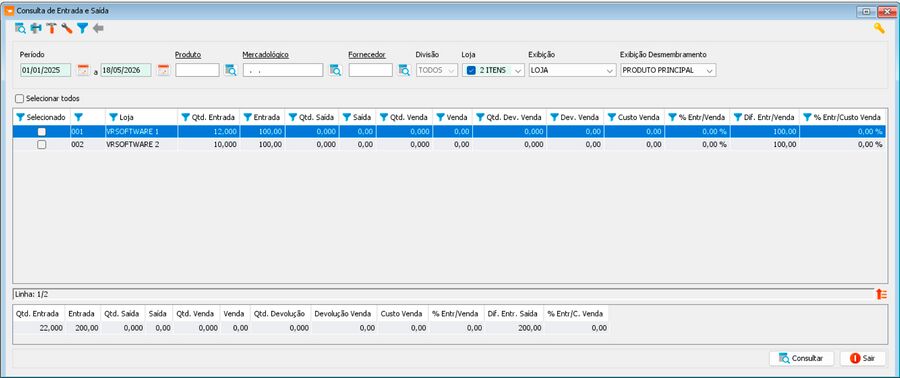The image size is (900, 378).
Task: Click the end date field 18/05/2026
Action: (x=126, y=70)
